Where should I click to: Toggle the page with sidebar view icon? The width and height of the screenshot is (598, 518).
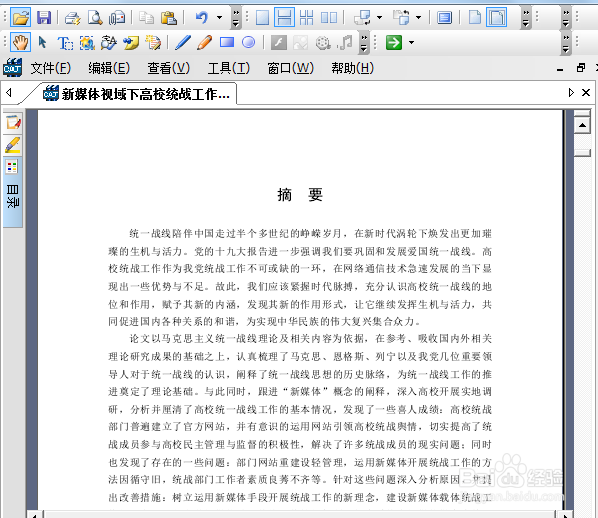(497, 17)
